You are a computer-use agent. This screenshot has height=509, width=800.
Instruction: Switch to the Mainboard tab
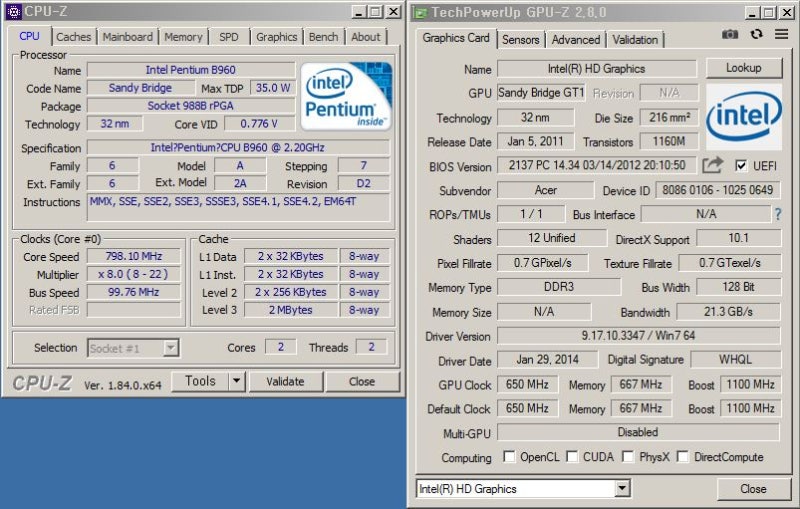click(x=128, y=37)
